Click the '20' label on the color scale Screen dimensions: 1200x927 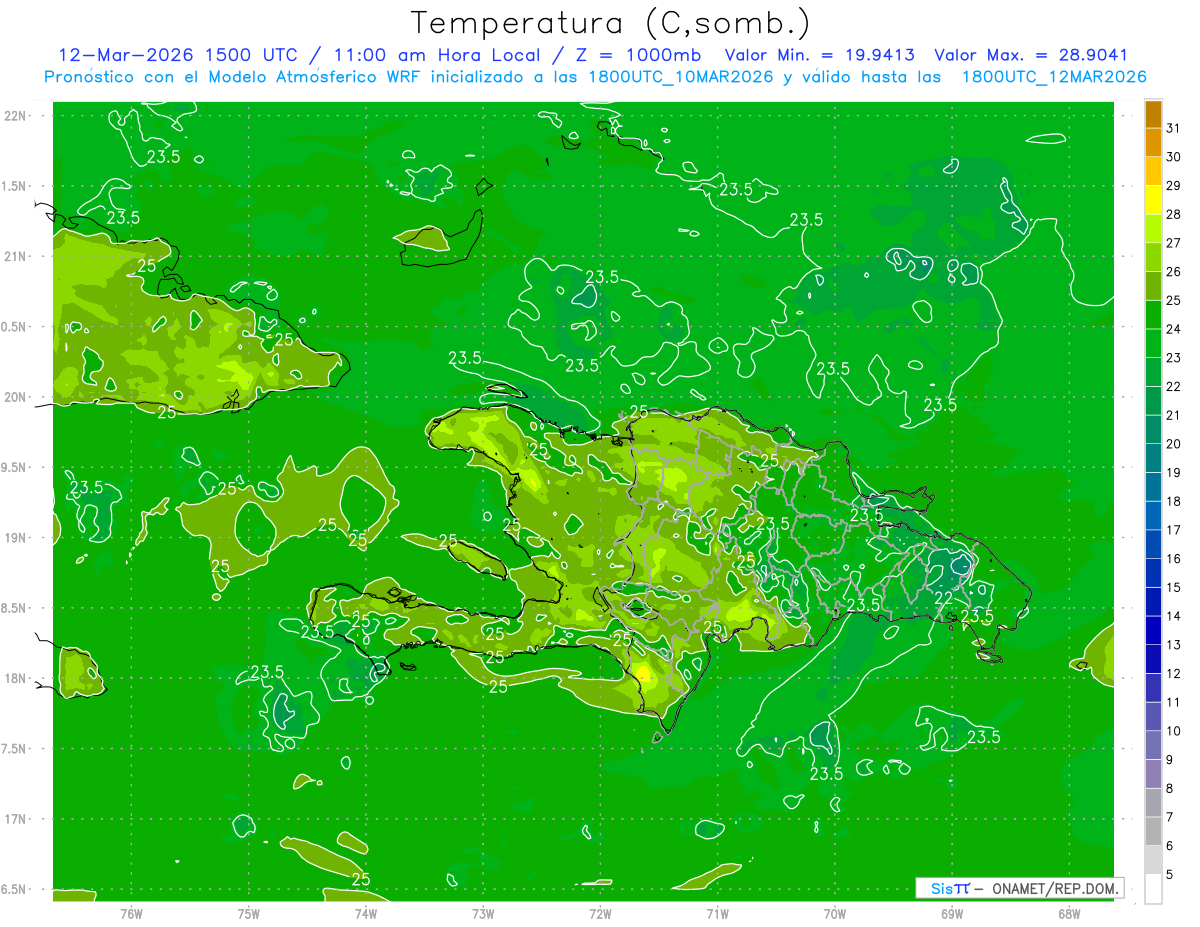point(1174,444)
